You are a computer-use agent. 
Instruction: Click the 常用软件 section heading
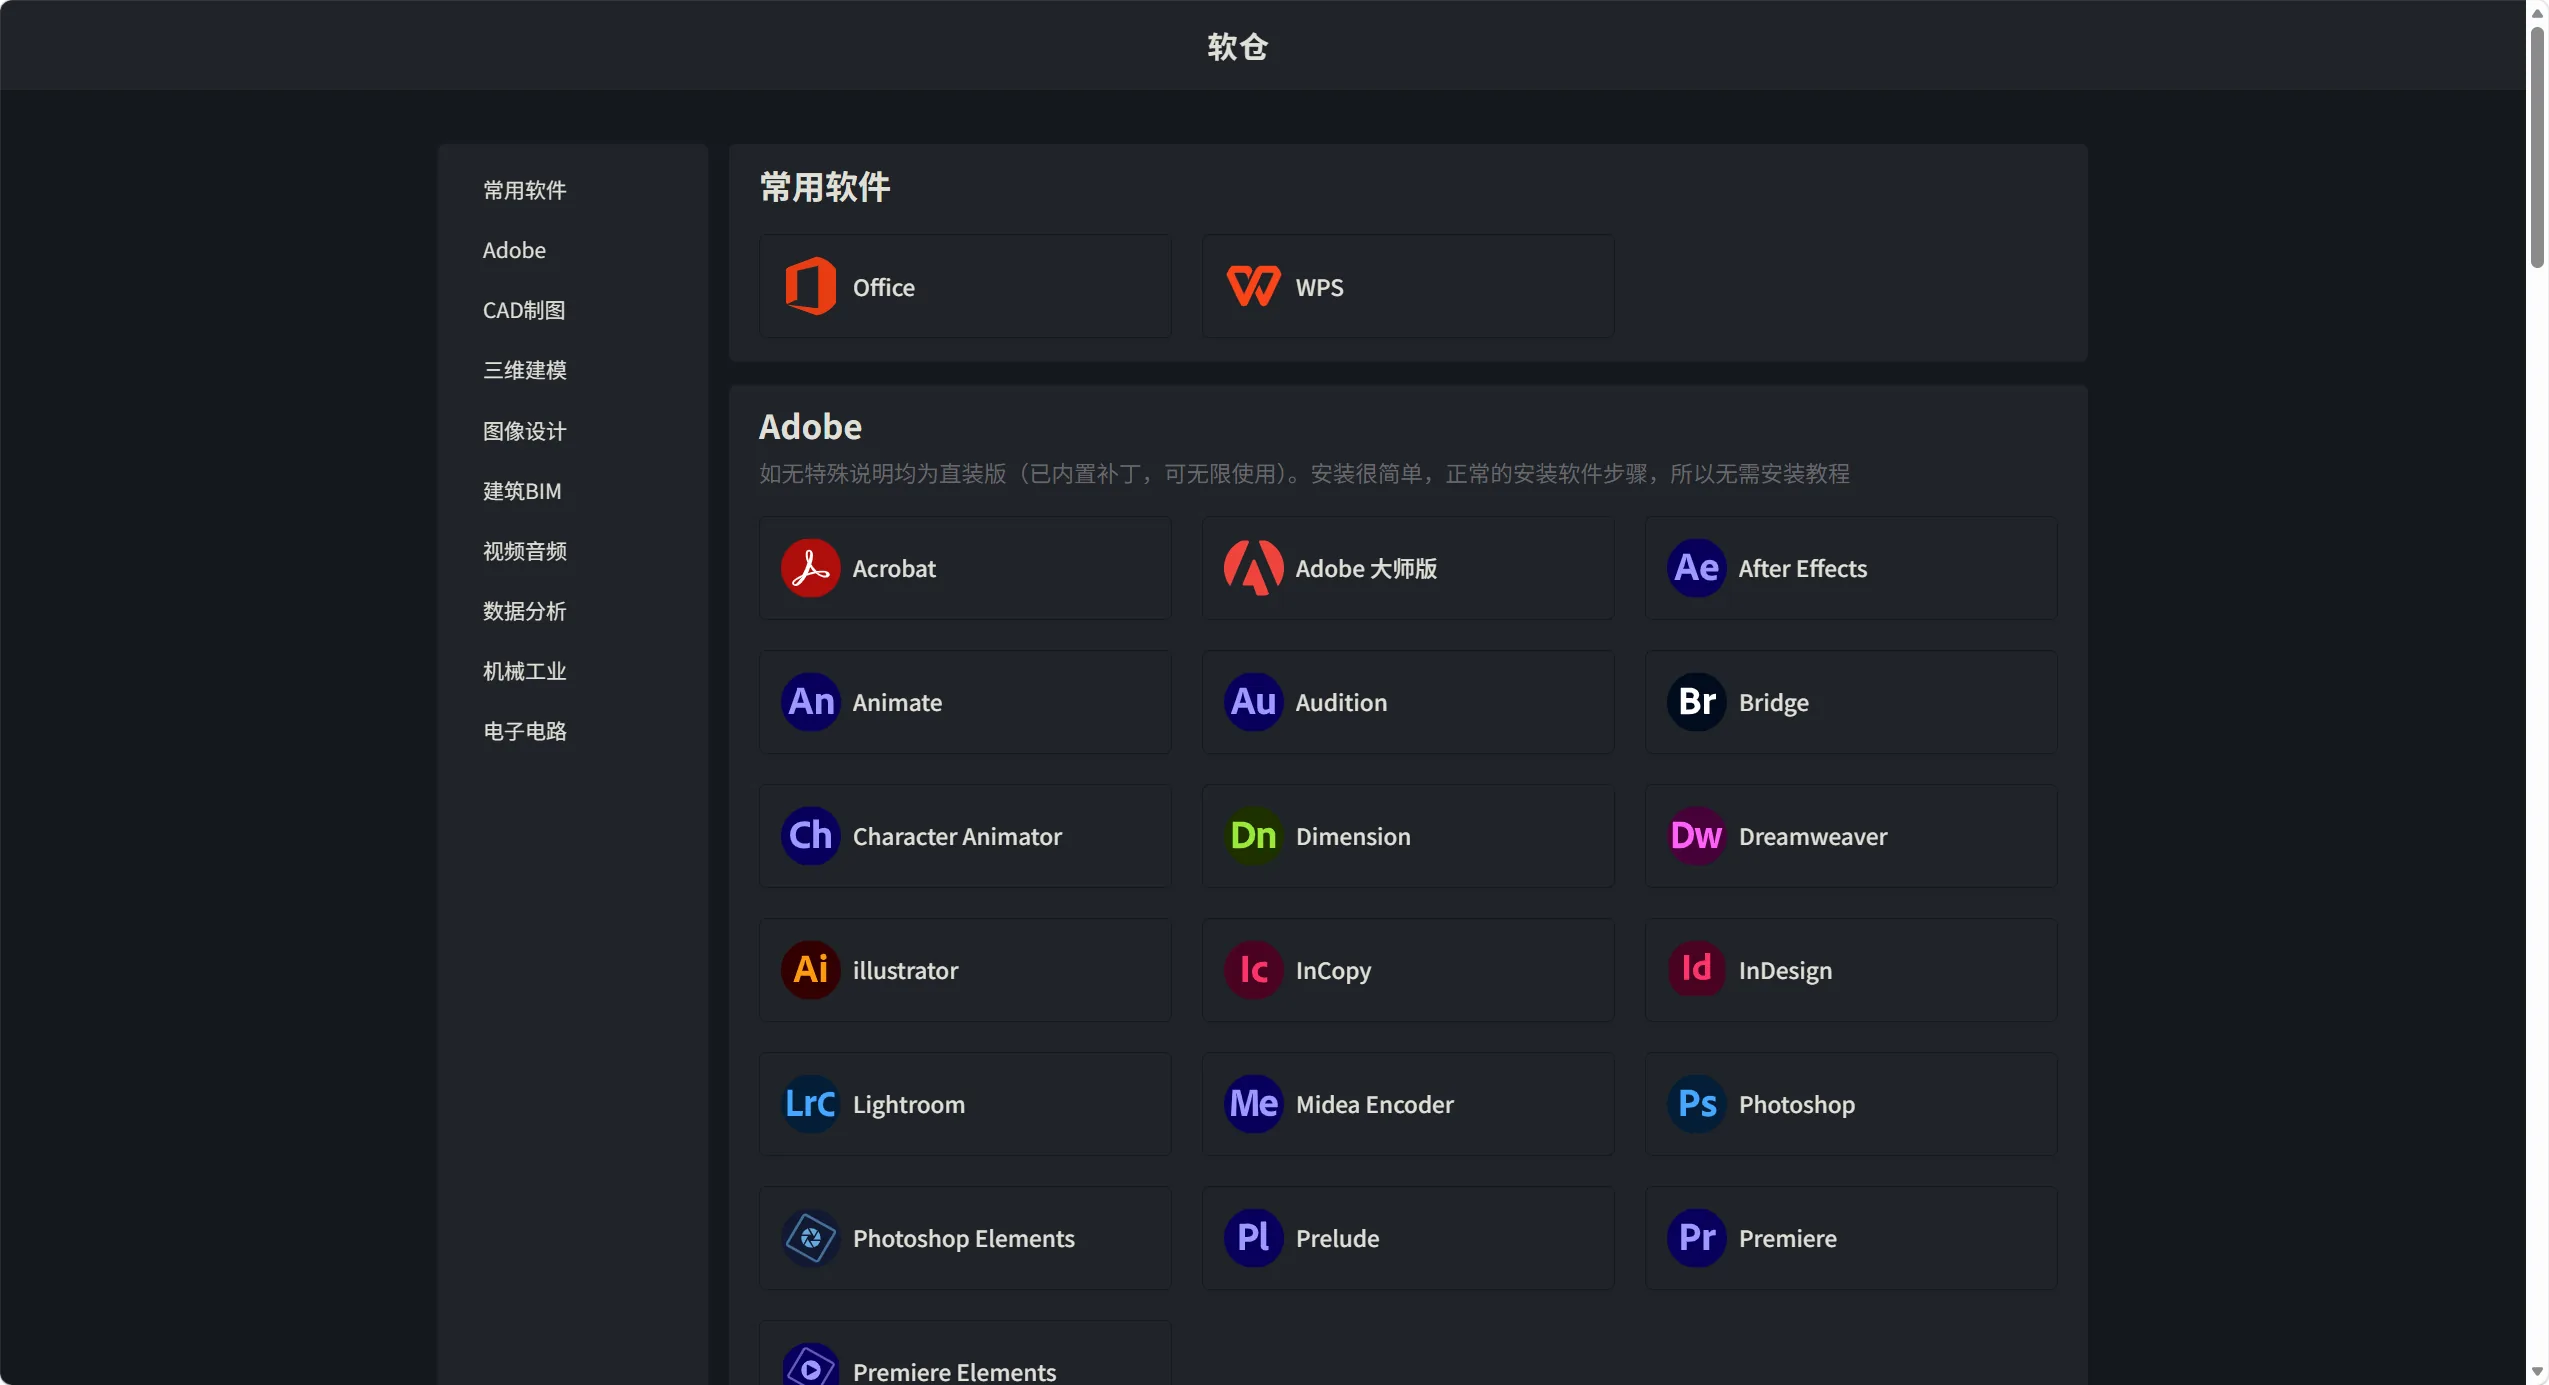[824, 186]
